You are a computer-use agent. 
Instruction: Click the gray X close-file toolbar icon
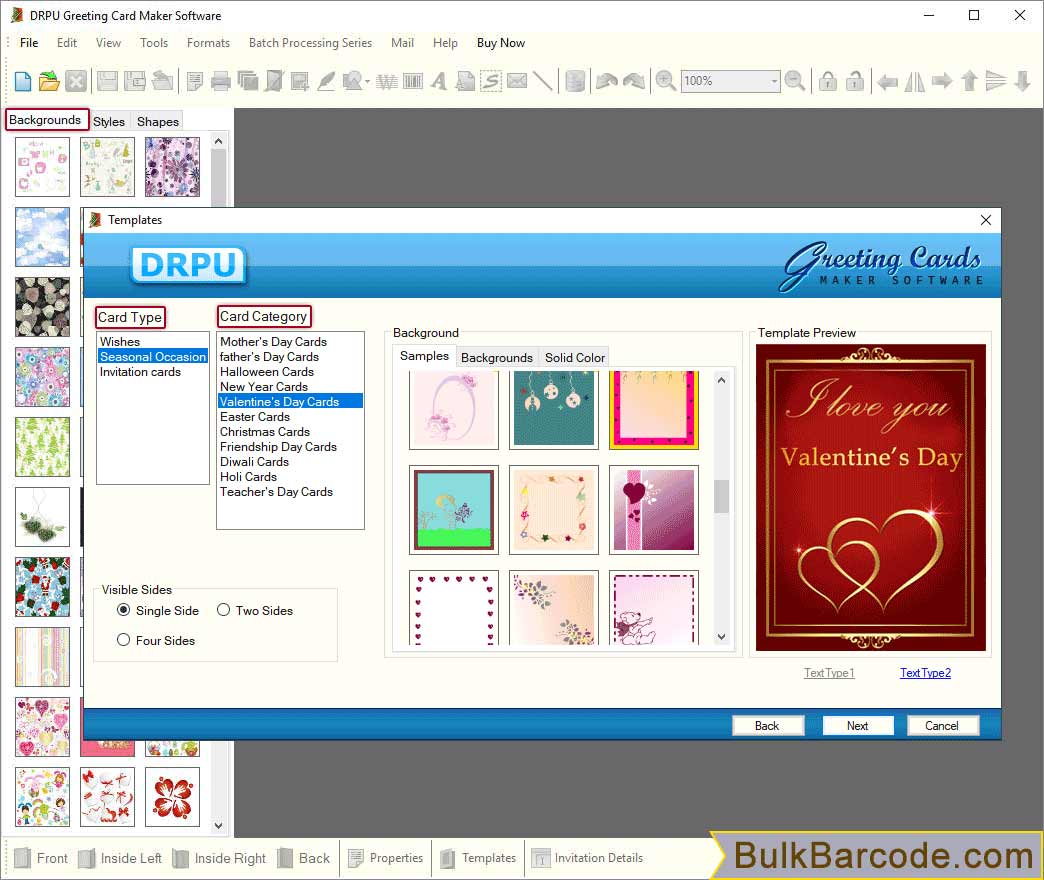point(76,81)
